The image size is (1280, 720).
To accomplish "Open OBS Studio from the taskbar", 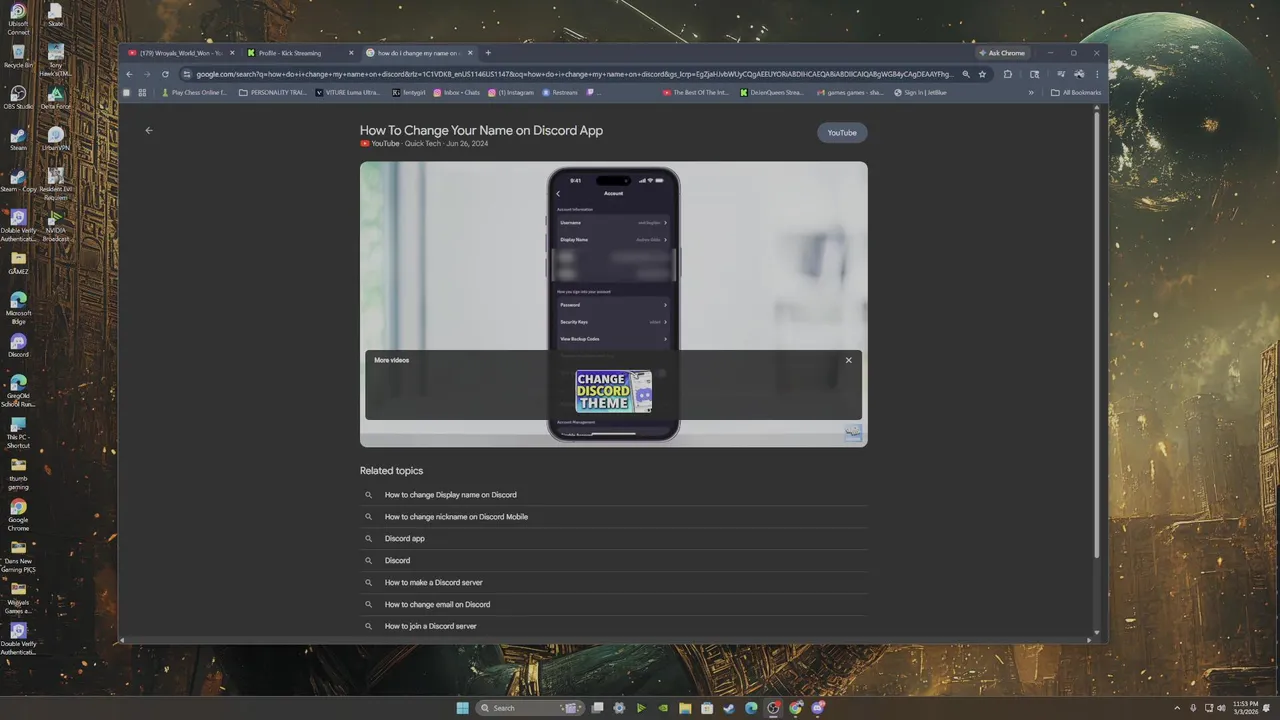I will click(773, 708).
